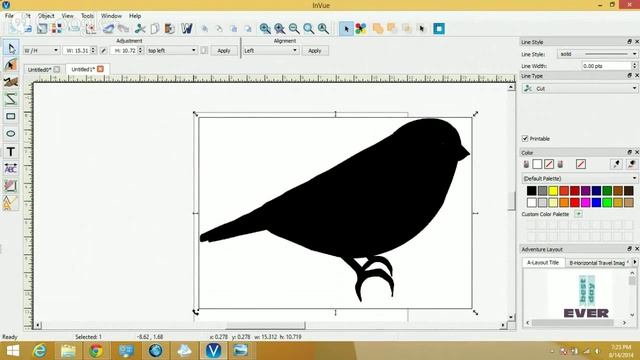The height and width of the screenshot is (360, 640).
Task: Open the (Default Palette) dropdown
Action: coord(580,178)
